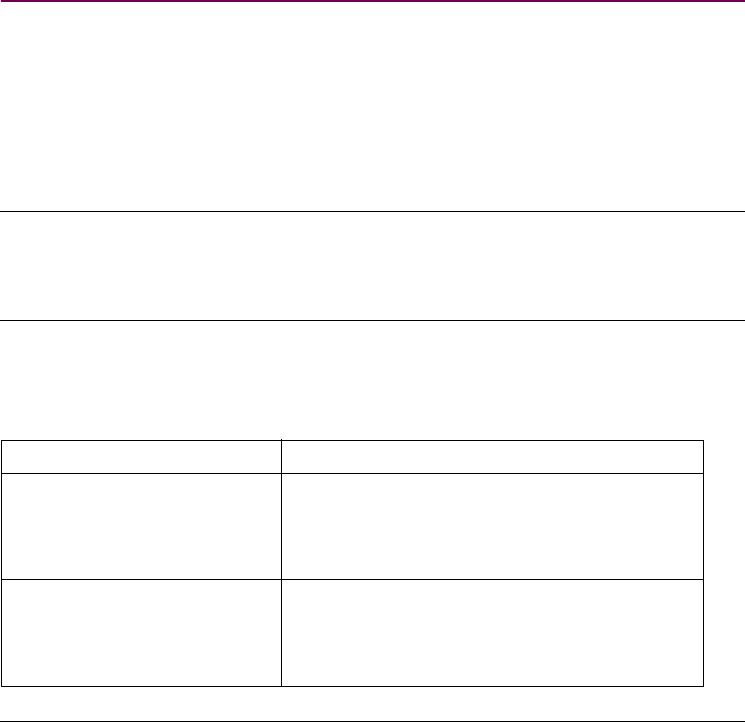Click the bottom-right empty table cell
745x722 pixels.
tap(492, 633)
